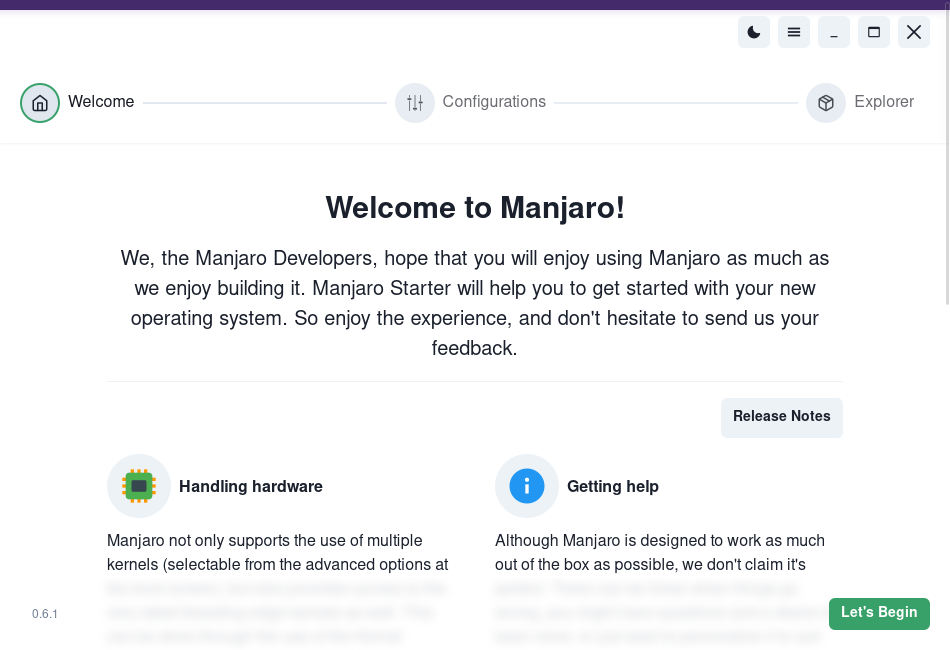Toggle dark mode with the moon icon
This screenshot has width=950, height=650.
click(754, 32)
